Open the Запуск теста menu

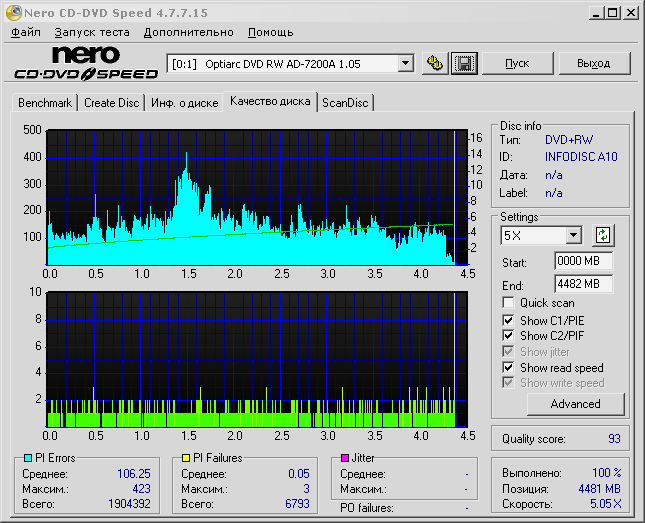[x=92, y=32]
